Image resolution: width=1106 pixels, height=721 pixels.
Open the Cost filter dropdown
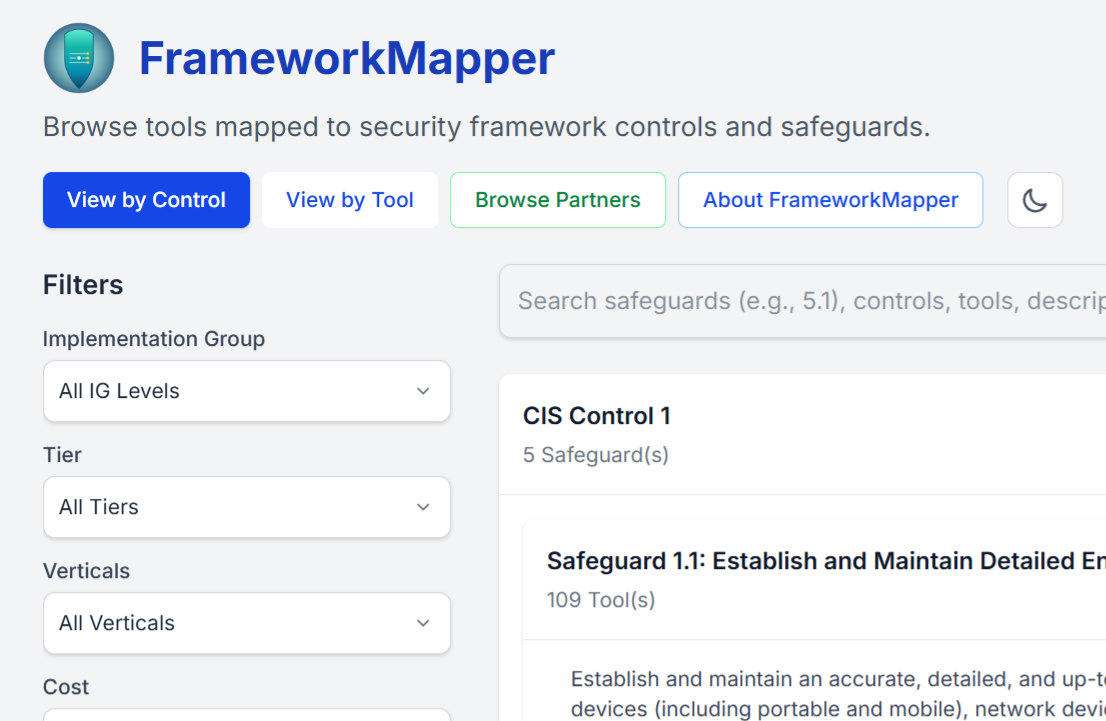click(246, 715)
